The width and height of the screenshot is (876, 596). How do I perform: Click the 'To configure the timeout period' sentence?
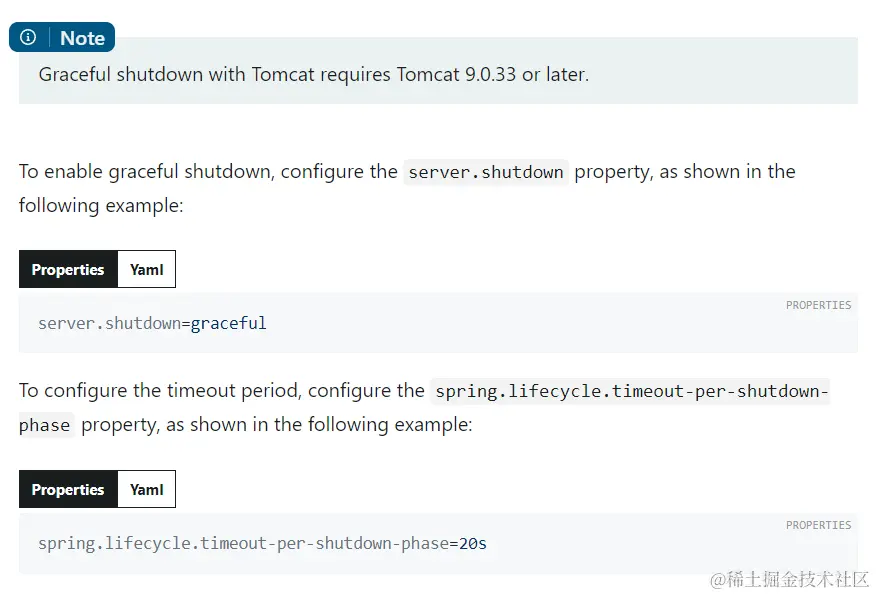(x=220, y=391)
